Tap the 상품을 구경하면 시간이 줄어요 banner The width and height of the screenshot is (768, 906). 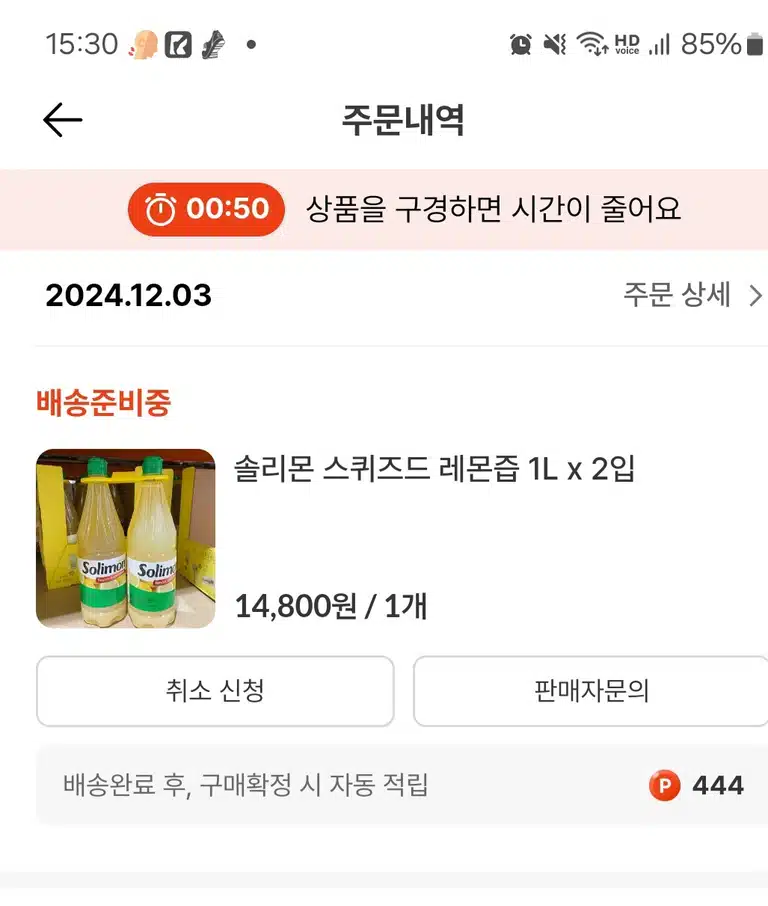[384, 210]
